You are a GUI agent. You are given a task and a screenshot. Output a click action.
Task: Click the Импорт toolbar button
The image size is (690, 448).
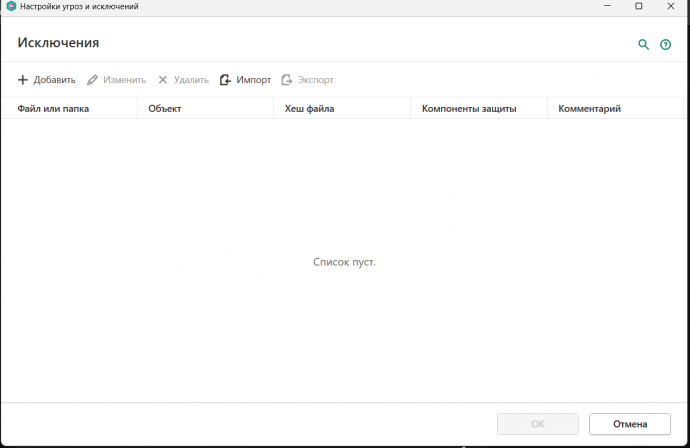coord(245,80)
